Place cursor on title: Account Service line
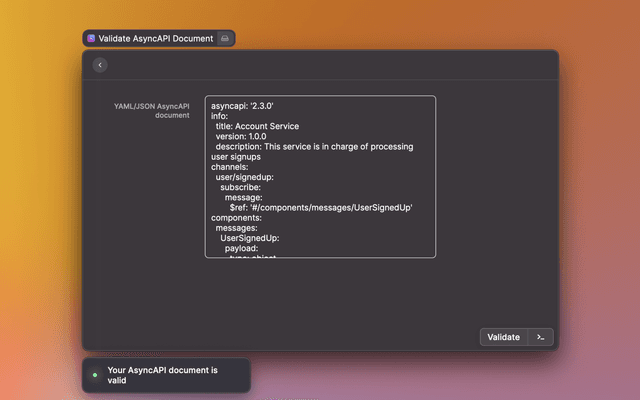640x400 pixels. coord(257,126)
